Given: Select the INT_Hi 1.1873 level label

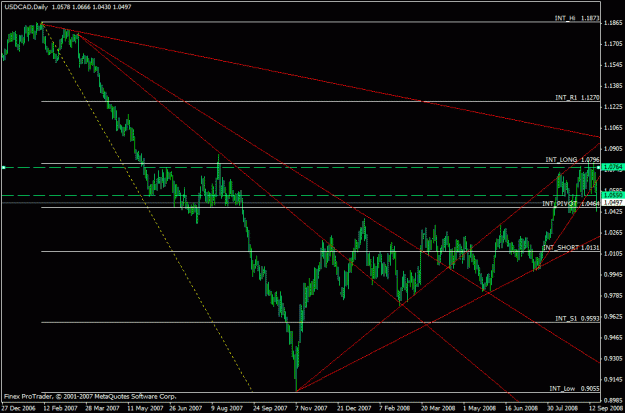Looking at the screenshot, I should pyautogui.click(x=577, y=18).
